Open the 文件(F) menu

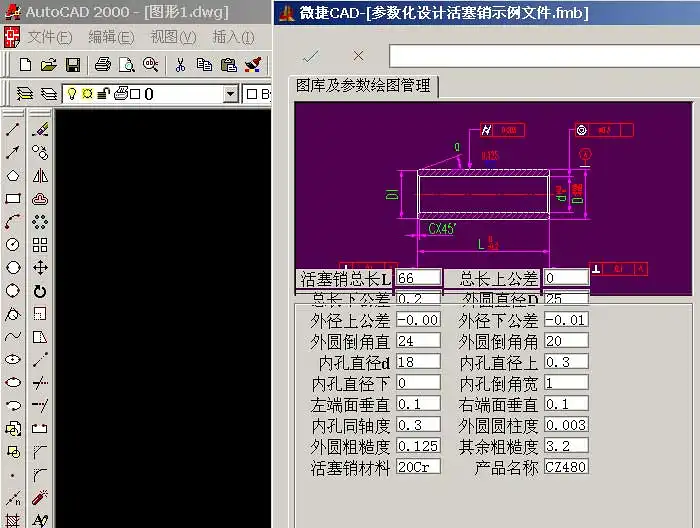50,37
